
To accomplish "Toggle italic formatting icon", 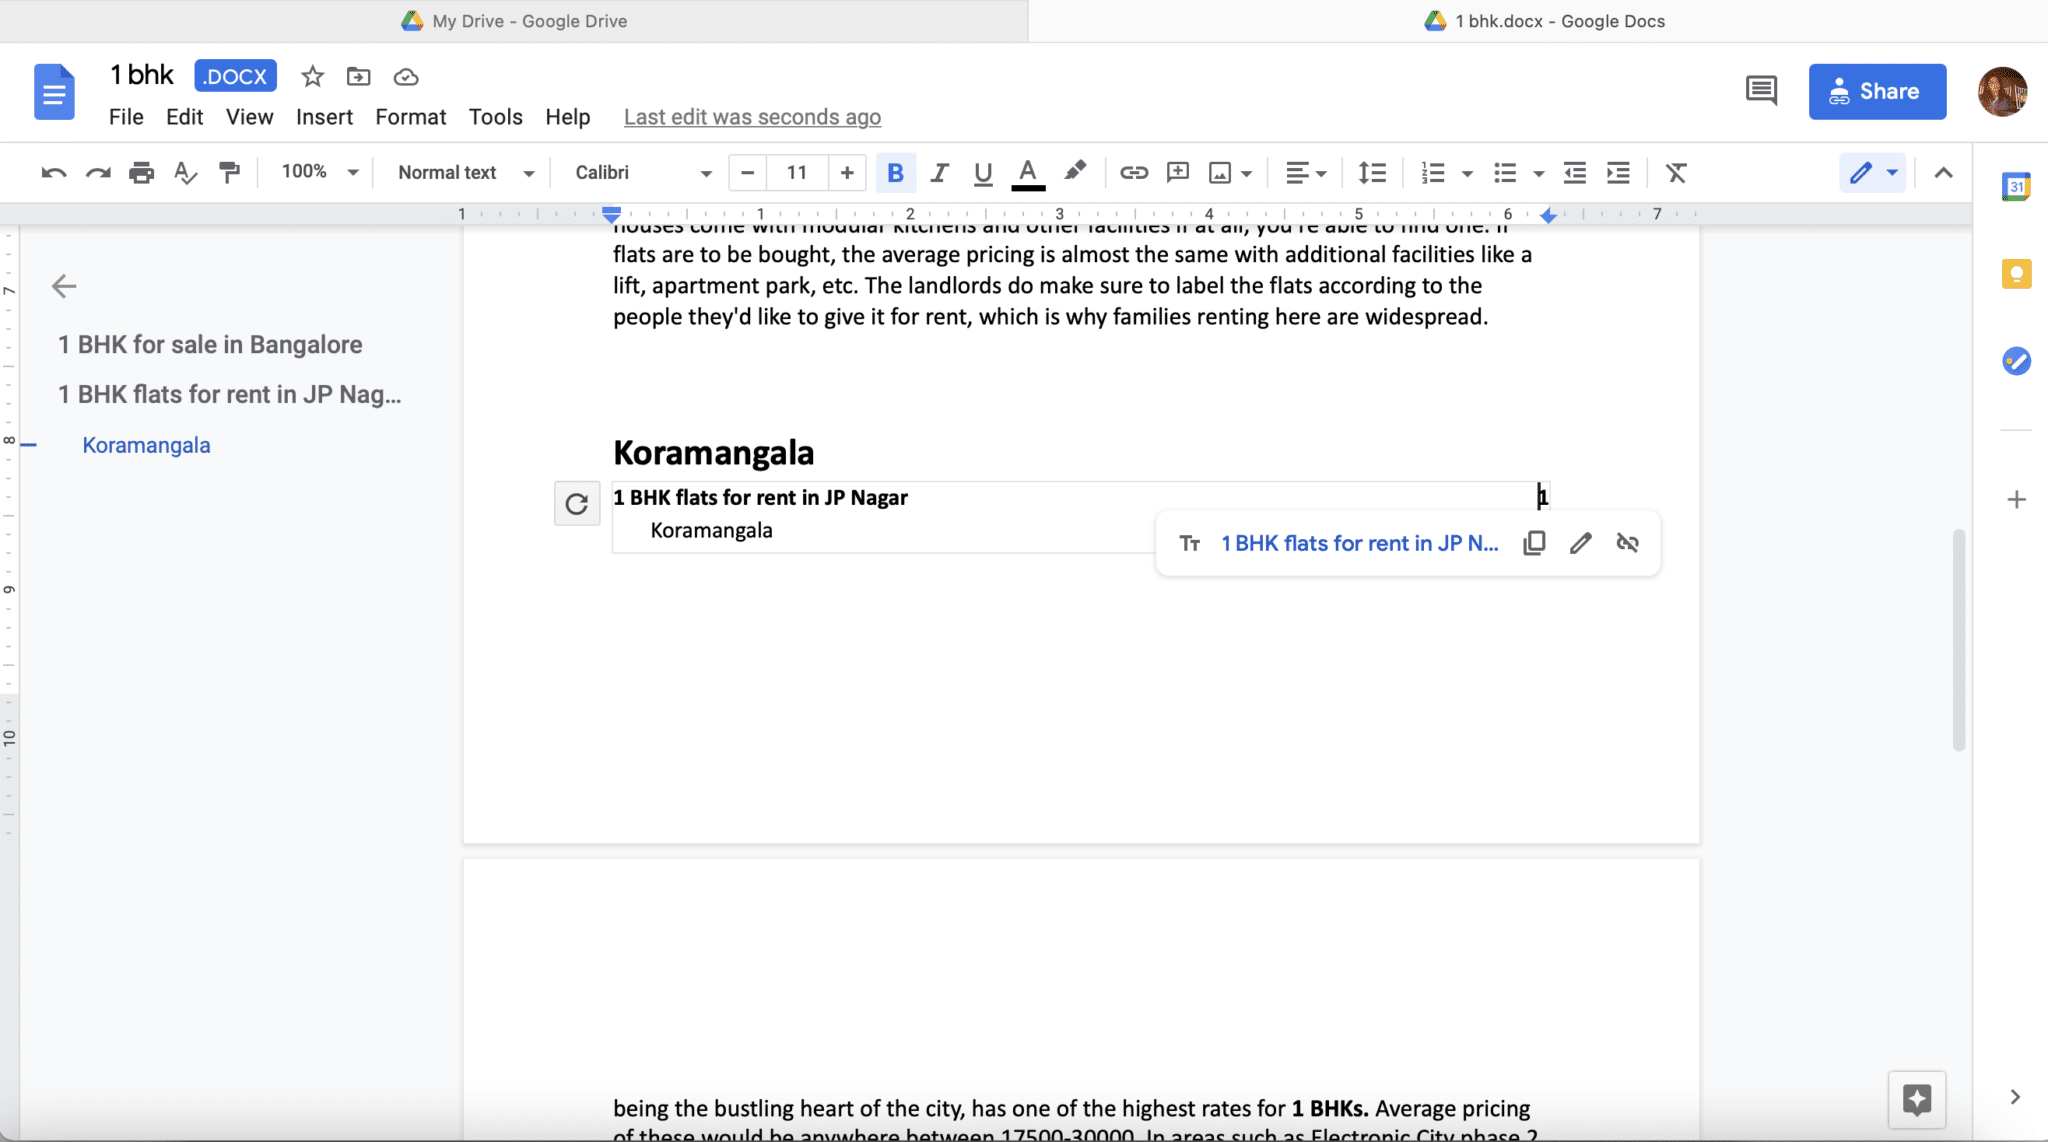I will click(x=938, y=172).
